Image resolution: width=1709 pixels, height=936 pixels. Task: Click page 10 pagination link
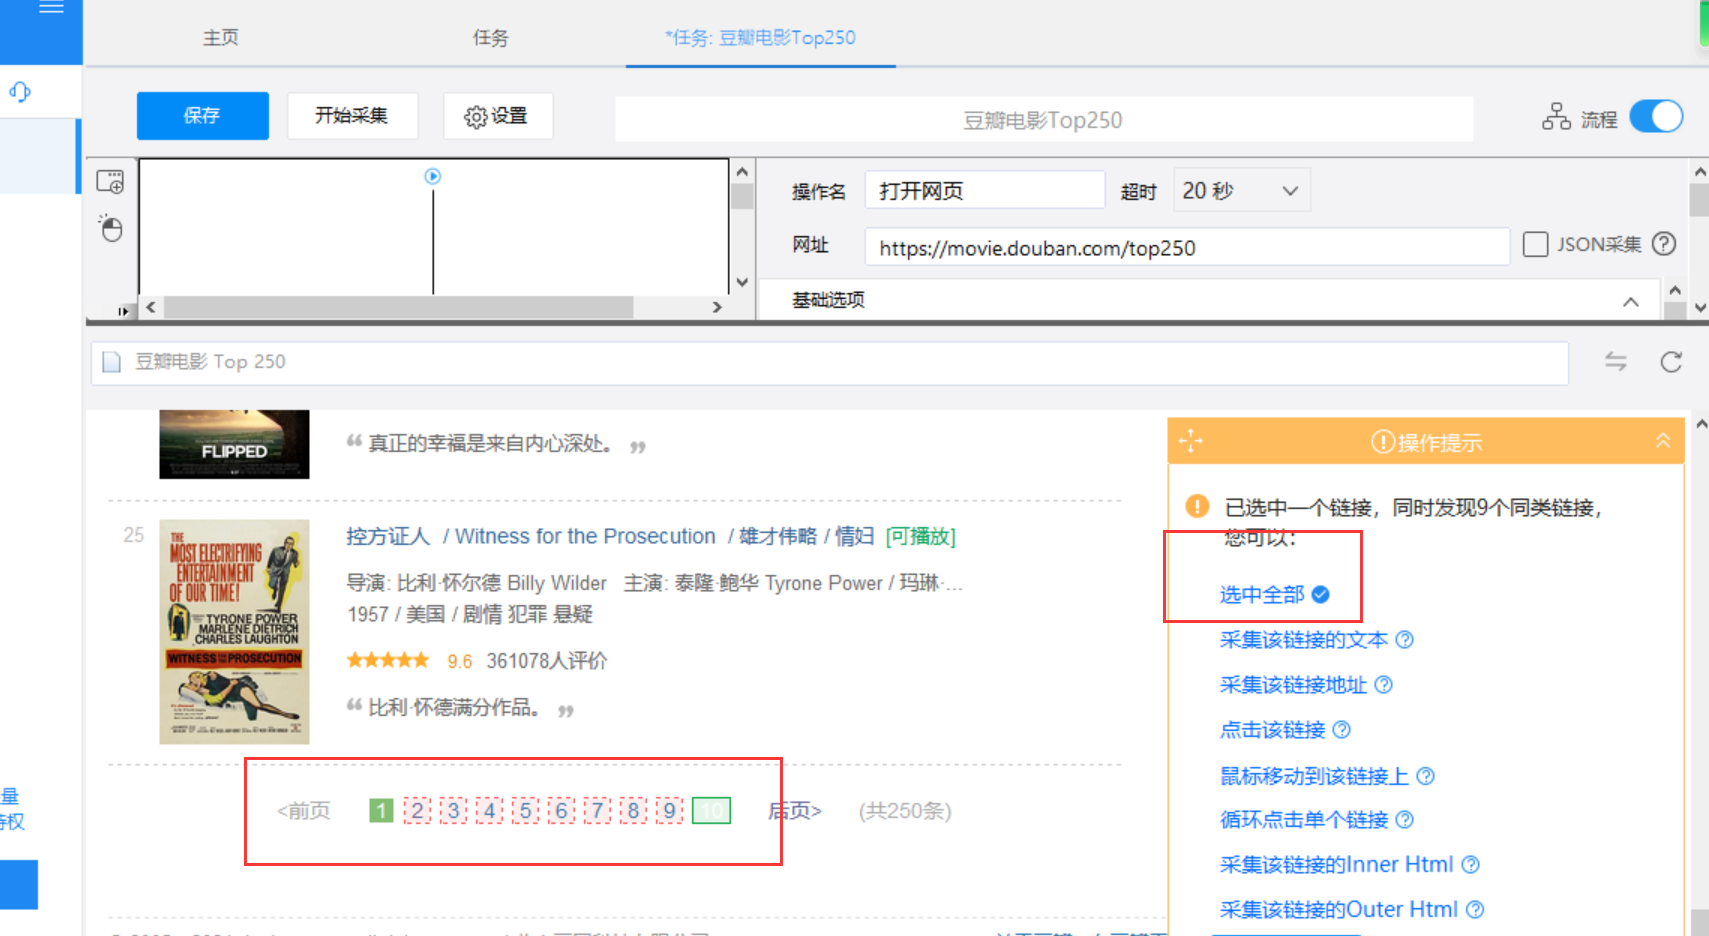(711, 810)
